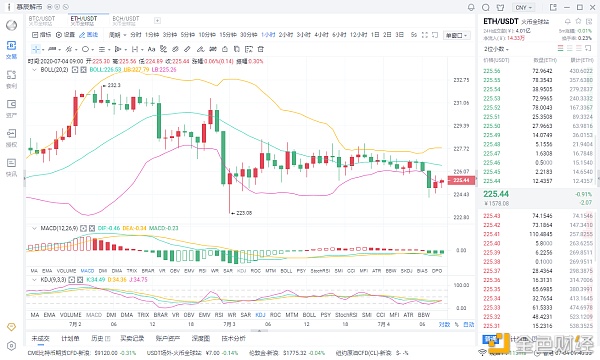Screen dimensions: 600x360
Task: Enter fullscreen chart mode icon
Action: pyautogui.click(x=425, y=35)
